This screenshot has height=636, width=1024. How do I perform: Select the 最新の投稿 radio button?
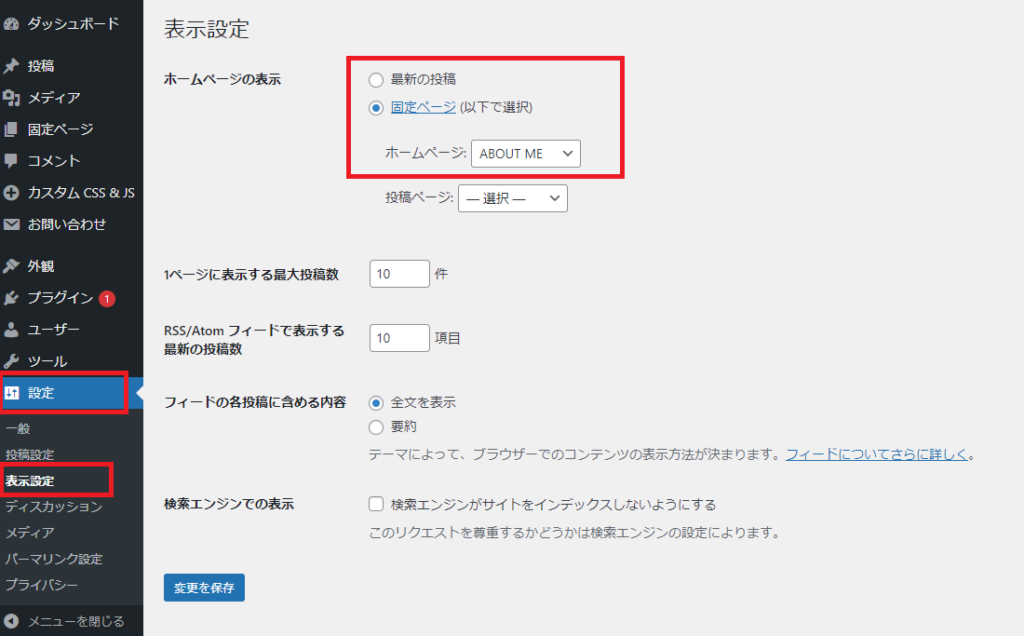[376, 79]
